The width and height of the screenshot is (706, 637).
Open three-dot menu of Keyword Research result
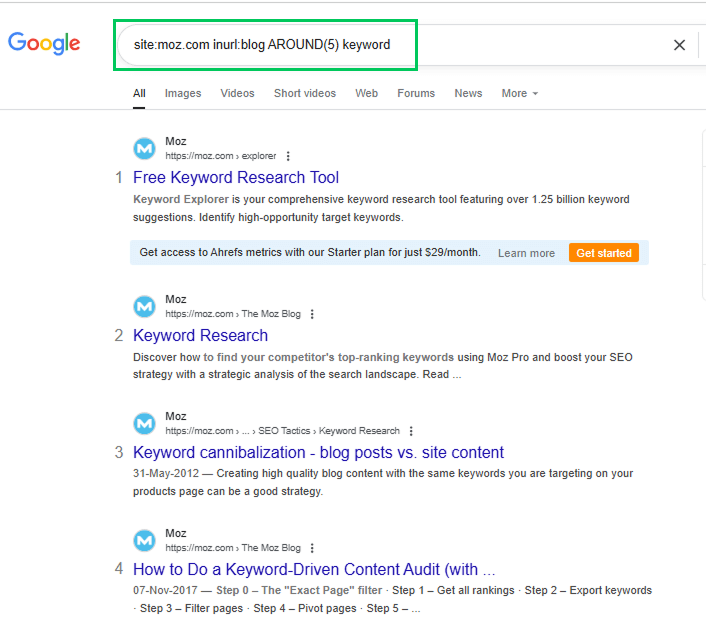pos(312,314)
